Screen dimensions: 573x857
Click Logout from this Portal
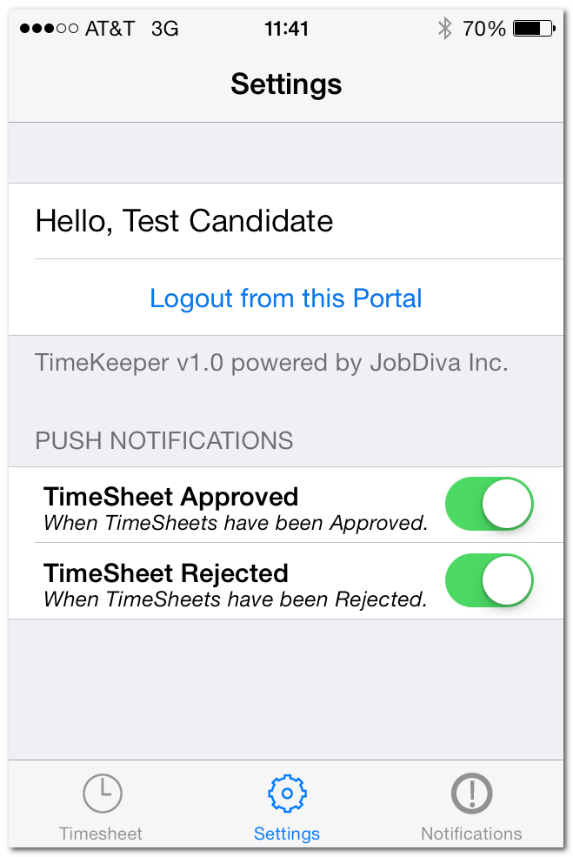286,298
